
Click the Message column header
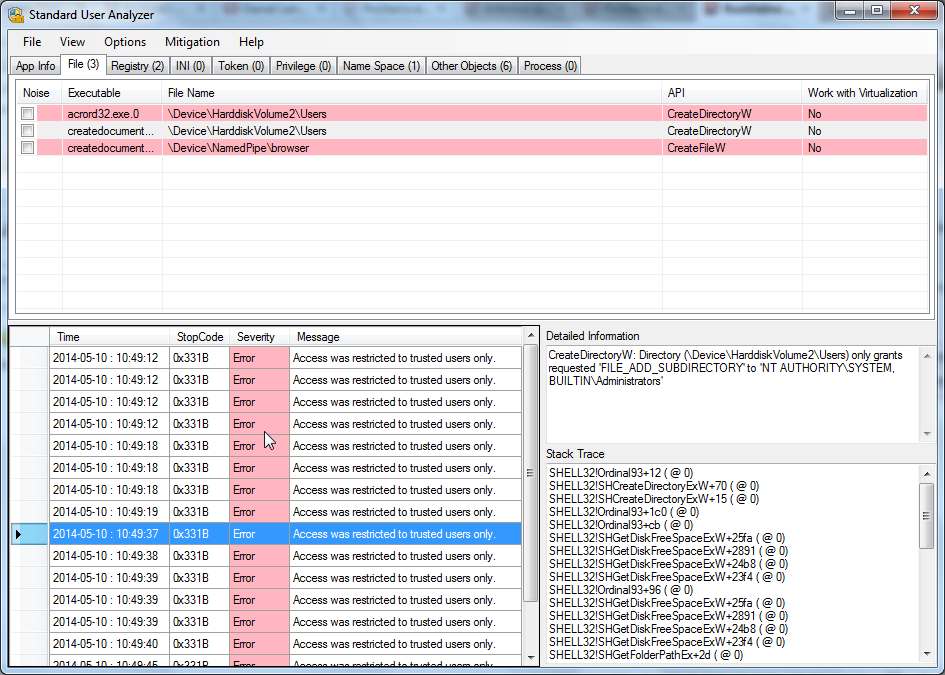click(405, 337)
